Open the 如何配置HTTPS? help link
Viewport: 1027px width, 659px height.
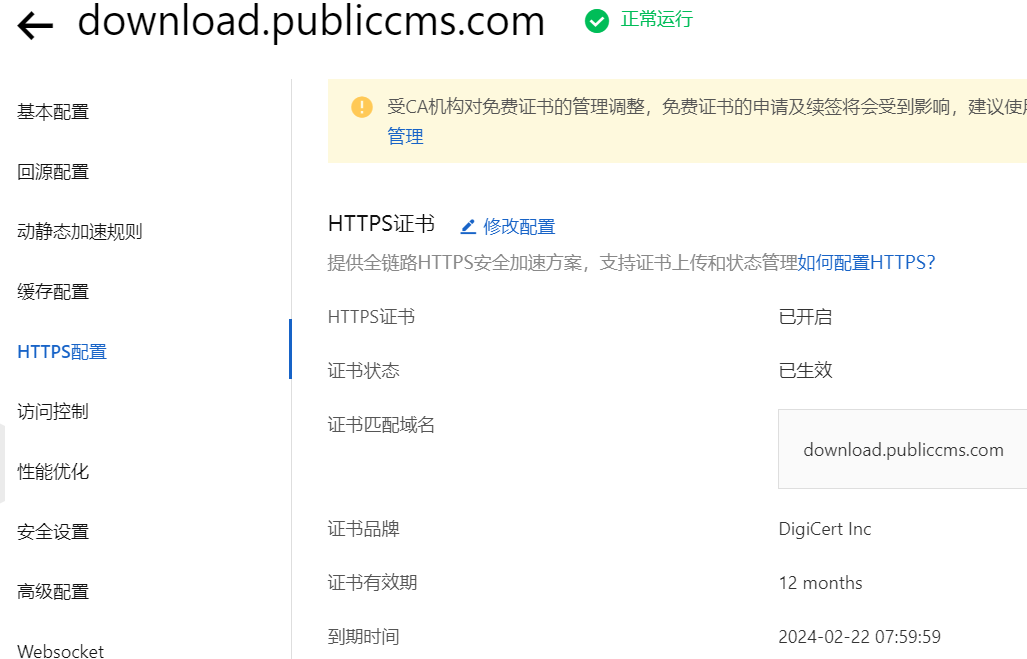click(866, 263)
